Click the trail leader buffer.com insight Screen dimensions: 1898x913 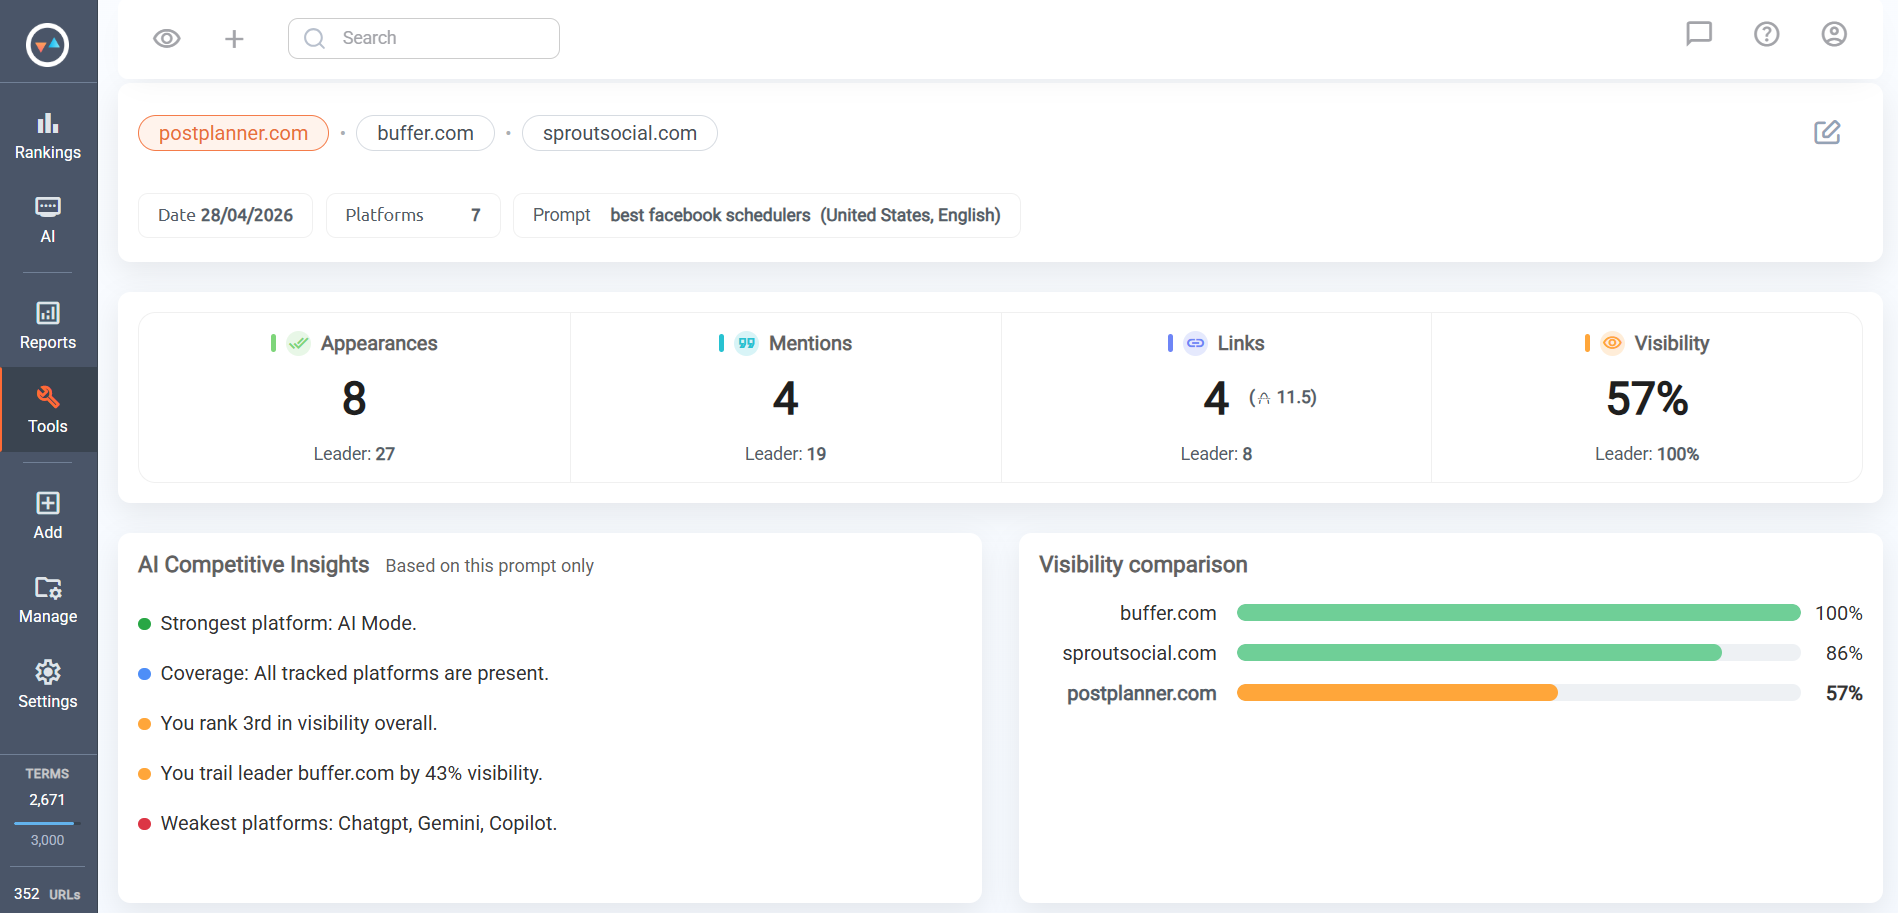351,773
